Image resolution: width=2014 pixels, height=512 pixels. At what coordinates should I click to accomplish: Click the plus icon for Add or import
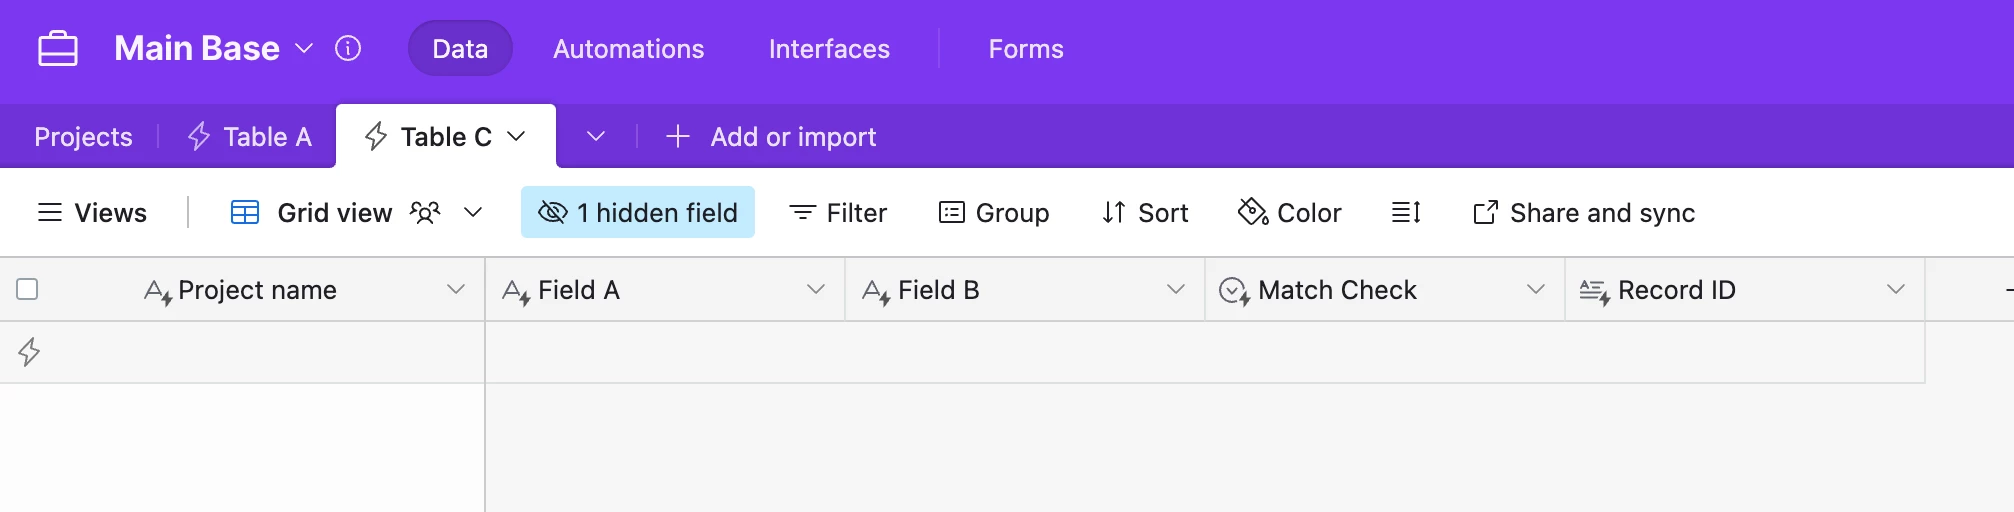point(678,136)
